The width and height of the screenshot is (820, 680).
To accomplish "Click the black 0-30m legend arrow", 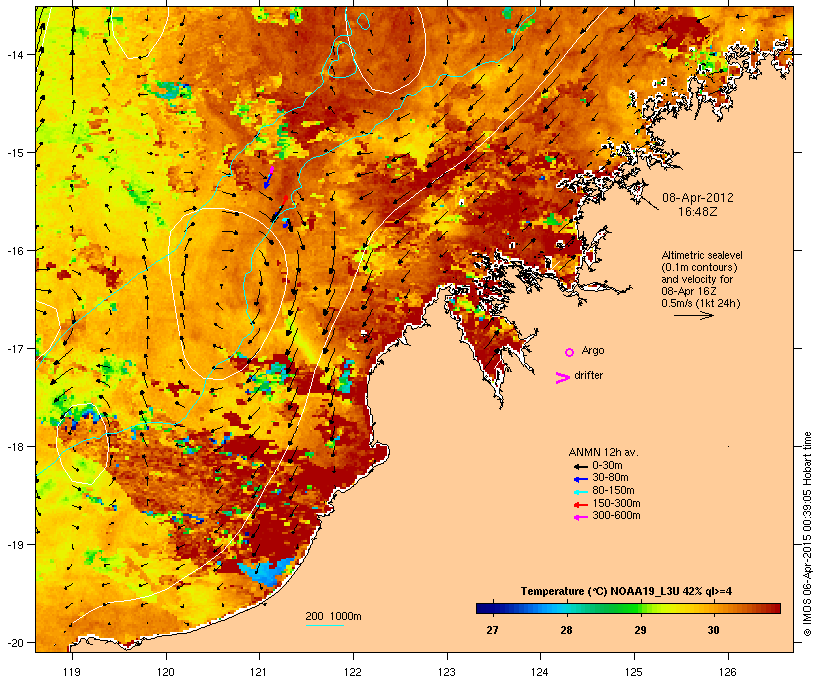I will [x=580, y=467].
